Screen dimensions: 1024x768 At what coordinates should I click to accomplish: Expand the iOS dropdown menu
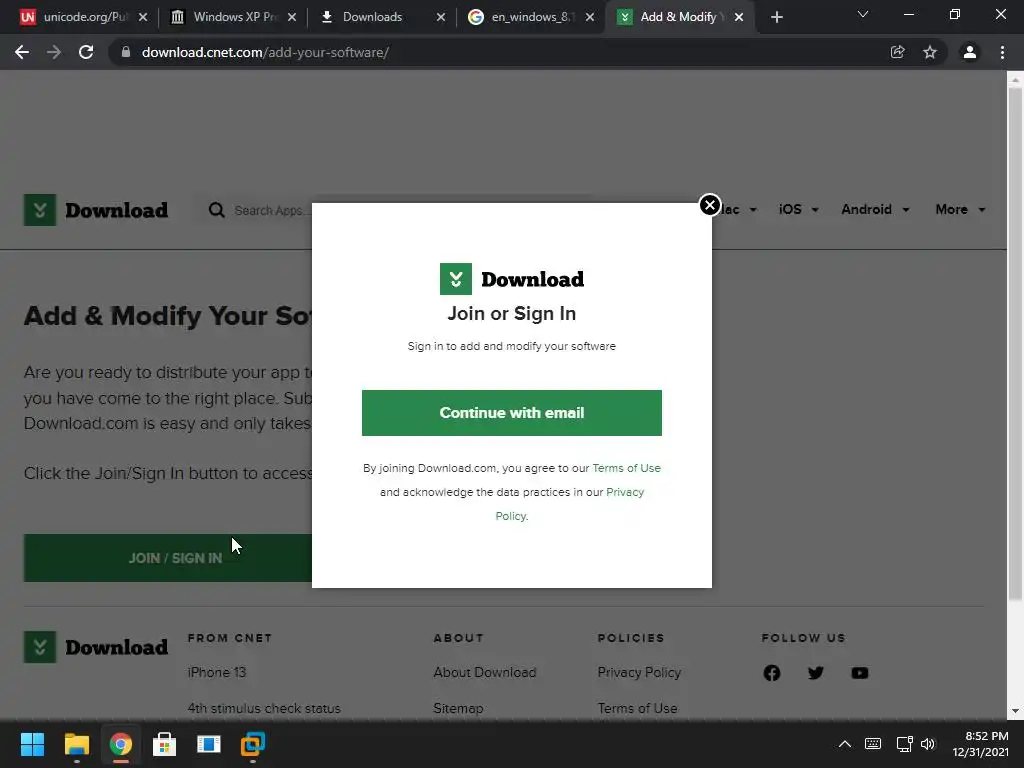pos(798,210)
